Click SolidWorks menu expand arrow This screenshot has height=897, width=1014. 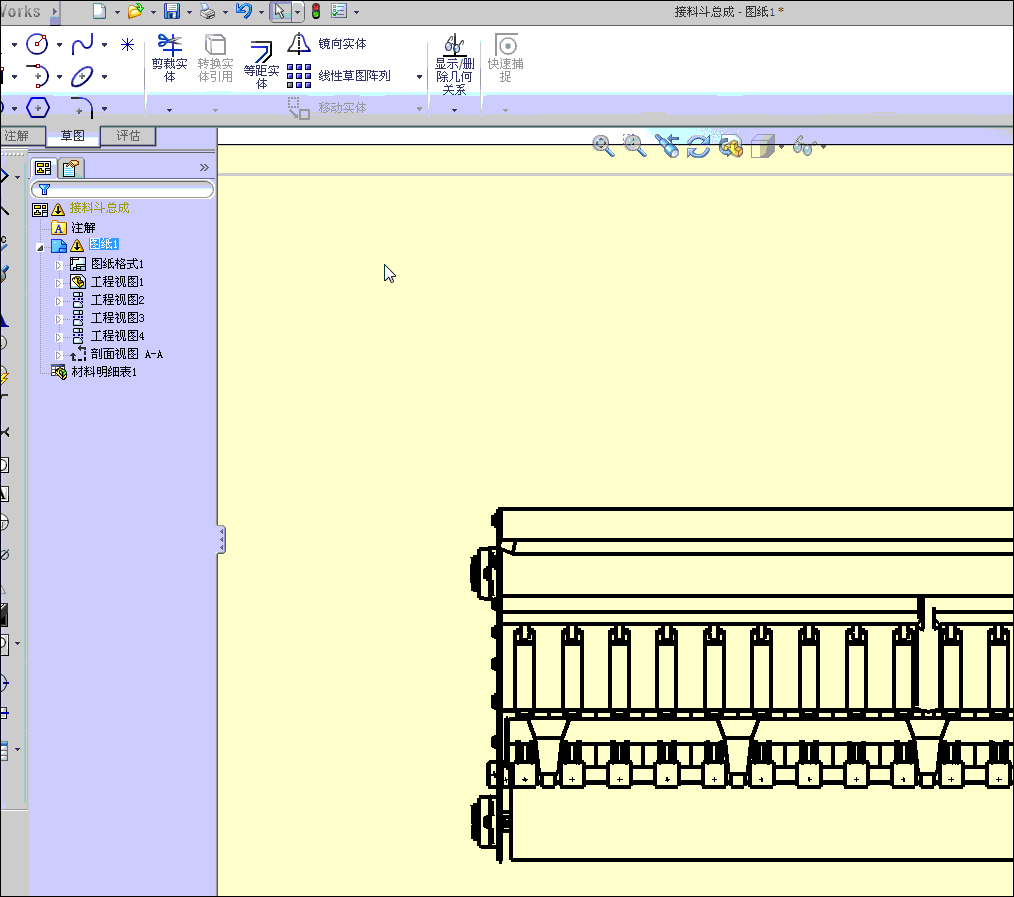[55, 12]
